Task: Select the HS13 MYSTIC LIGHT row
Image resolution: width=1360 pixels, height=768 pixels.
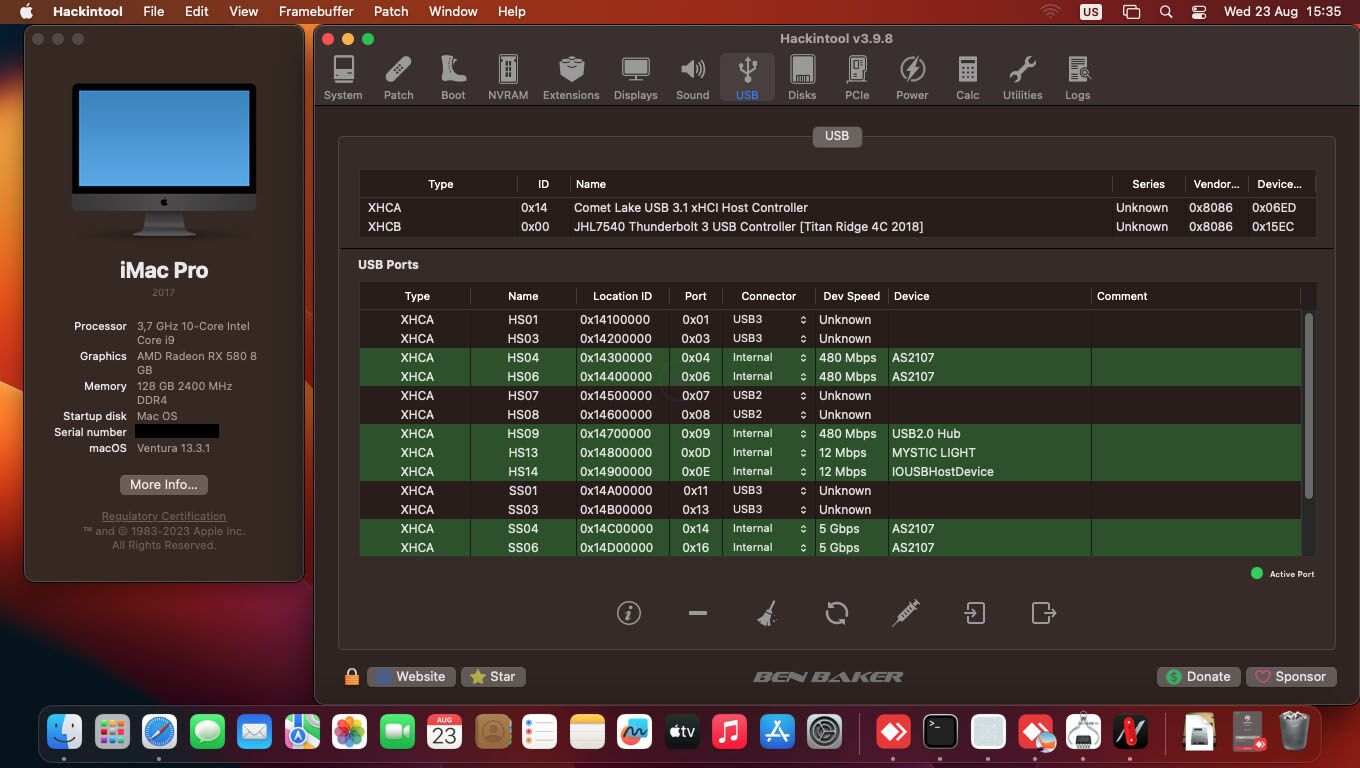Action: (831, 453)
